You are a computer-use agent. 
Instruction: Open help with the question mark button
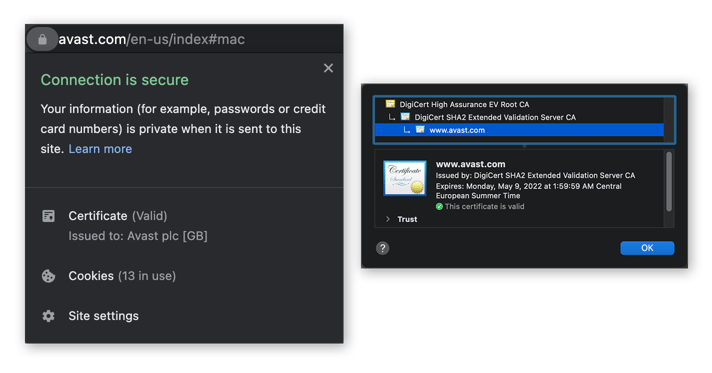point(382,248)
